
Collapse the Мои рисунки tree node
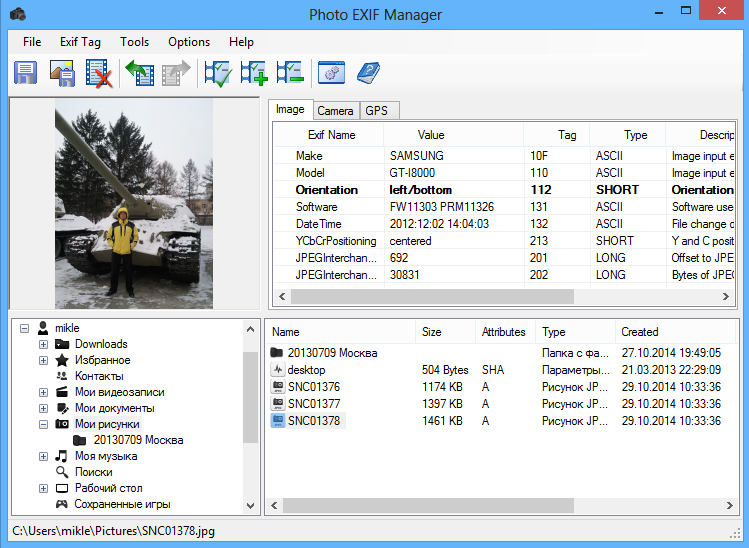tap(43, 424)
